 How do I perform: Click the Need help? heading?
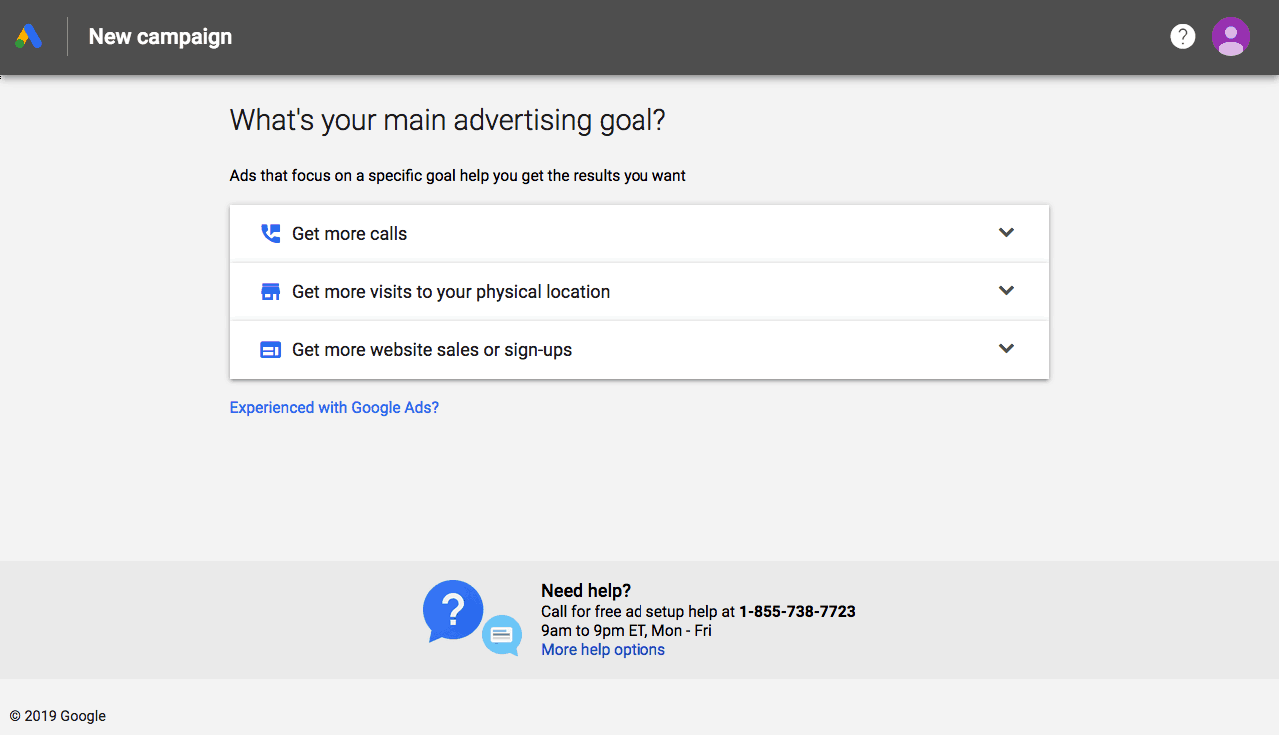pos(586,591)
